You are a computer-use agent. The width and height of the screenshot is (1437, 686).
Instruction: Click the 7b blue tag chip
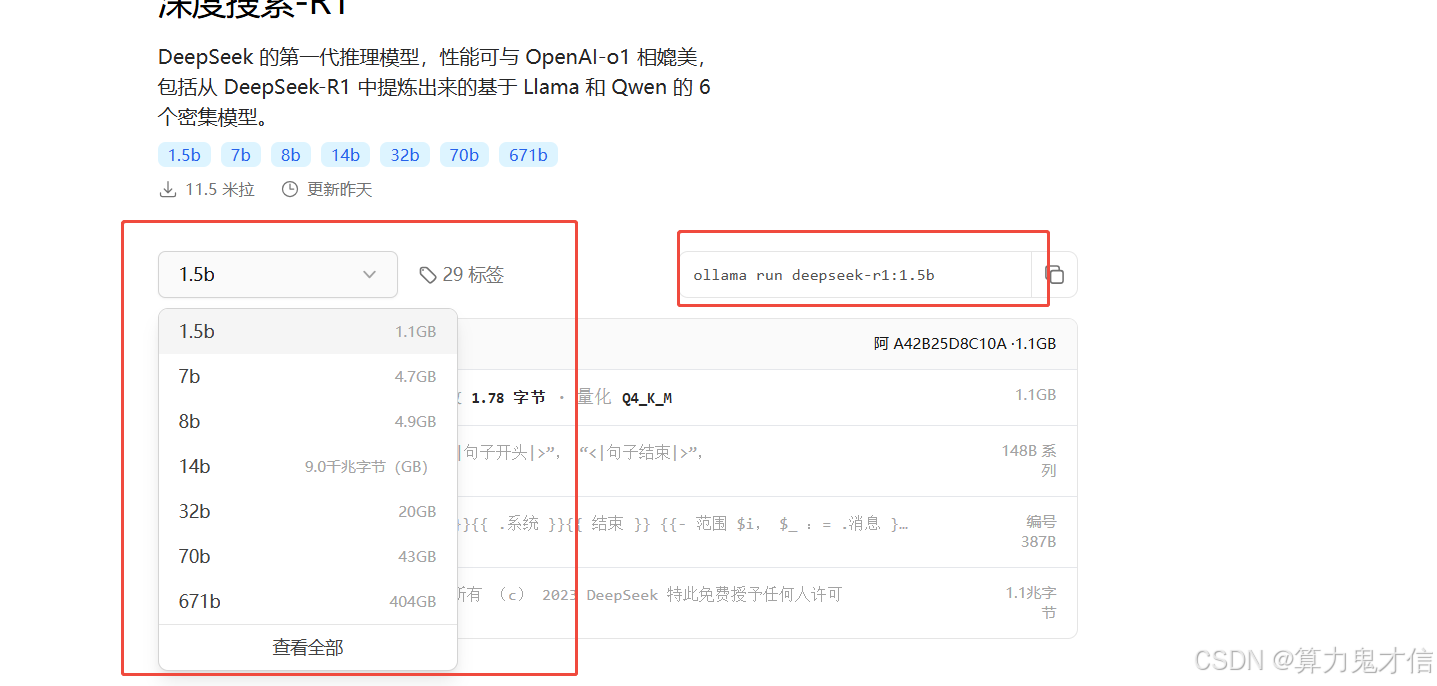coord(241,154)
